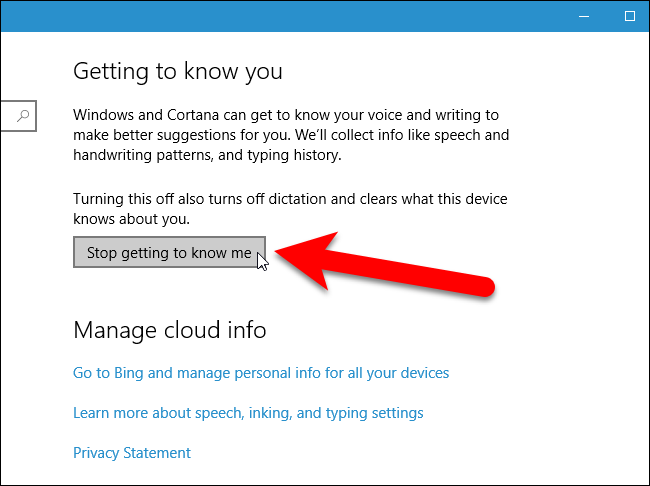Viewport: 650px width, 486px height.
Task: Focus the settings search box
Action: pyautogui.click(x=12, y=115)
